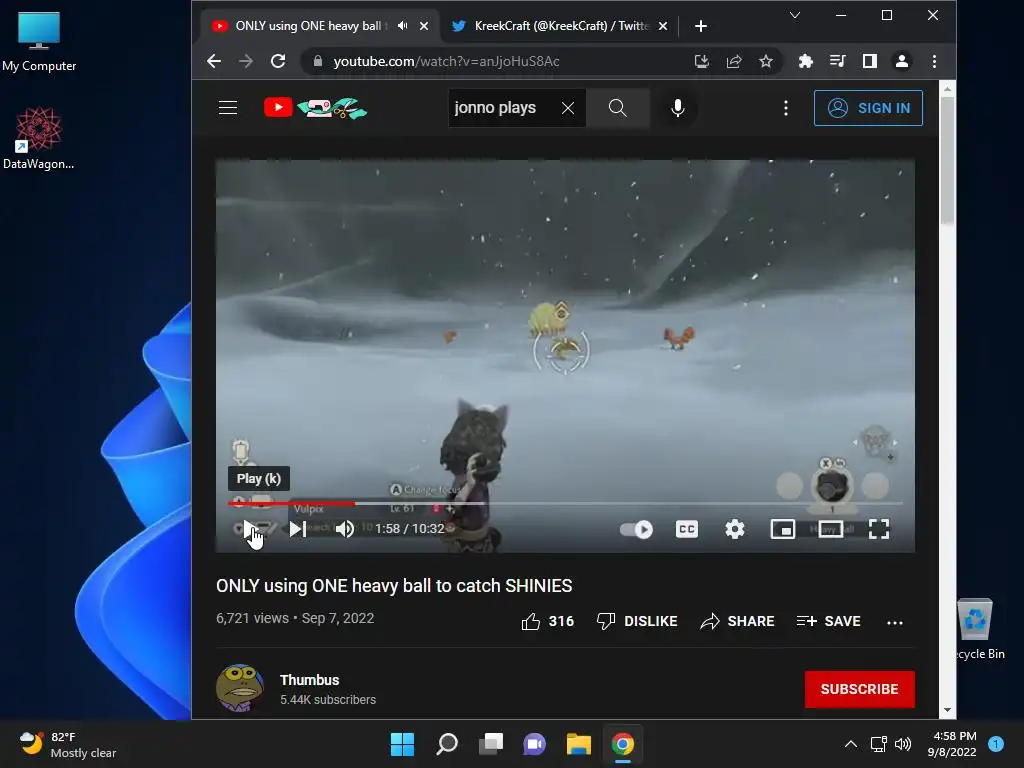1024x768 pixels.
Task: View site info lock icon
Action: pyautogui.click(x=317, y=61)
